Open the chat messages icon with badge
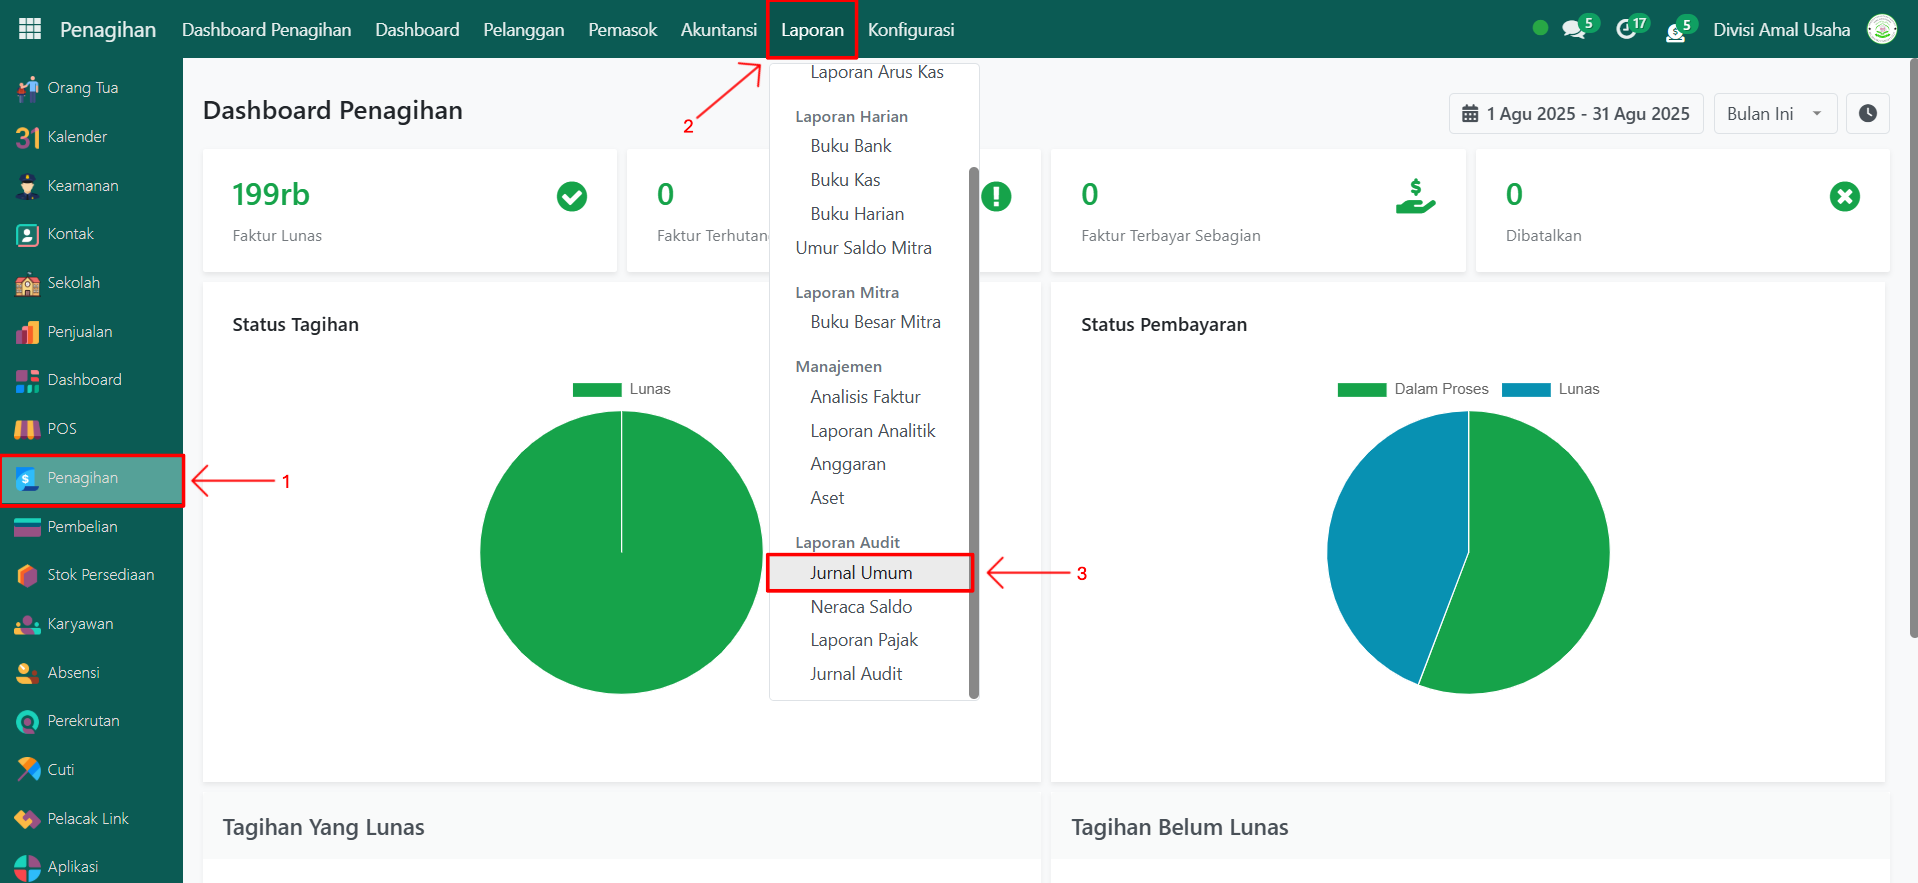Screen dimensions: 1918x883 pos(1575,29)
